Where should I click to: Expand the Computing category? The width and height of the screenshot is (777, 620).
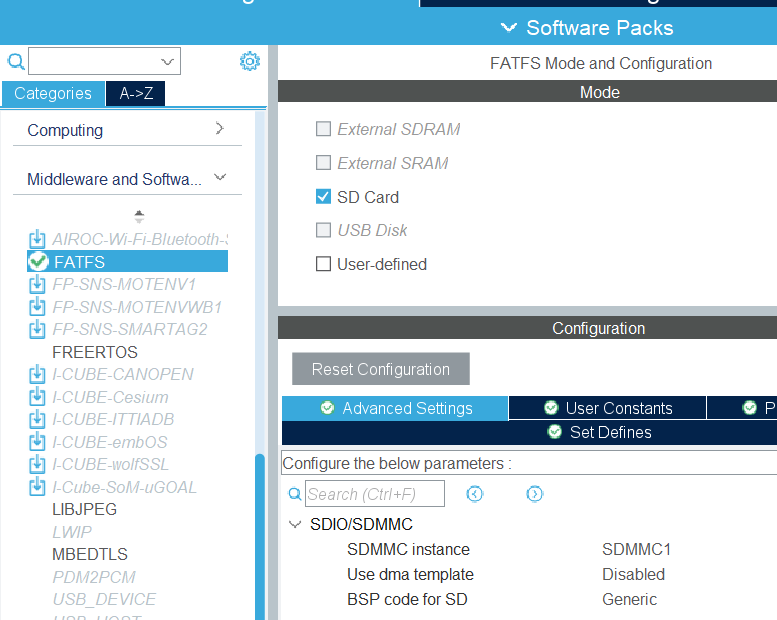(x=220, y=129)
